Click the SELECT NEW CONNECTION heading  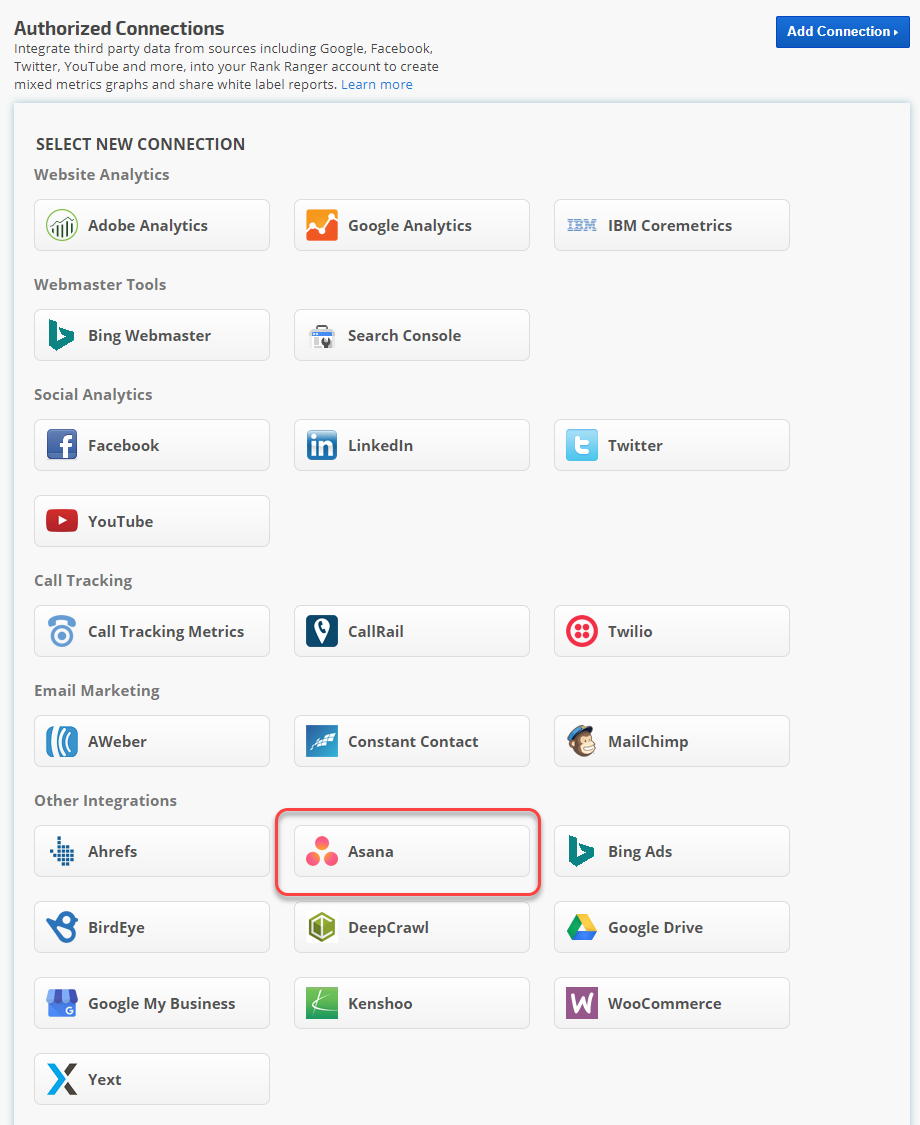click(141, 143)
